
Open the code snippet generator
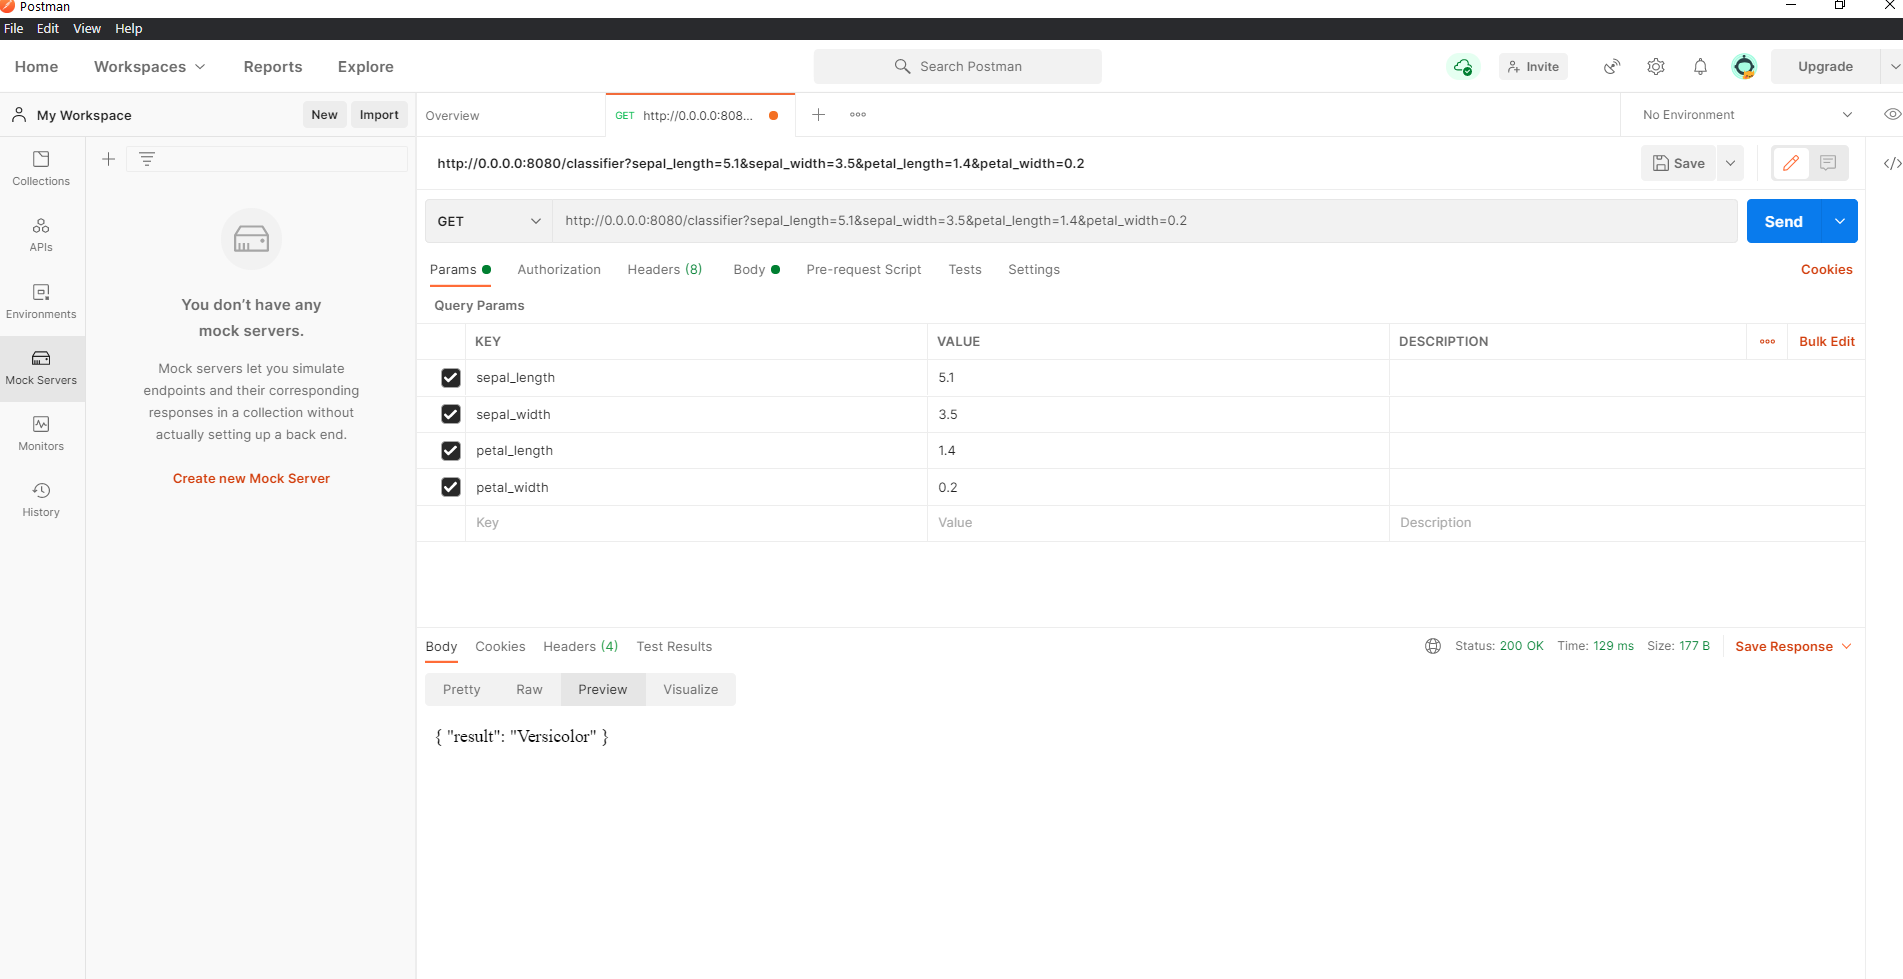point(1891,163)
